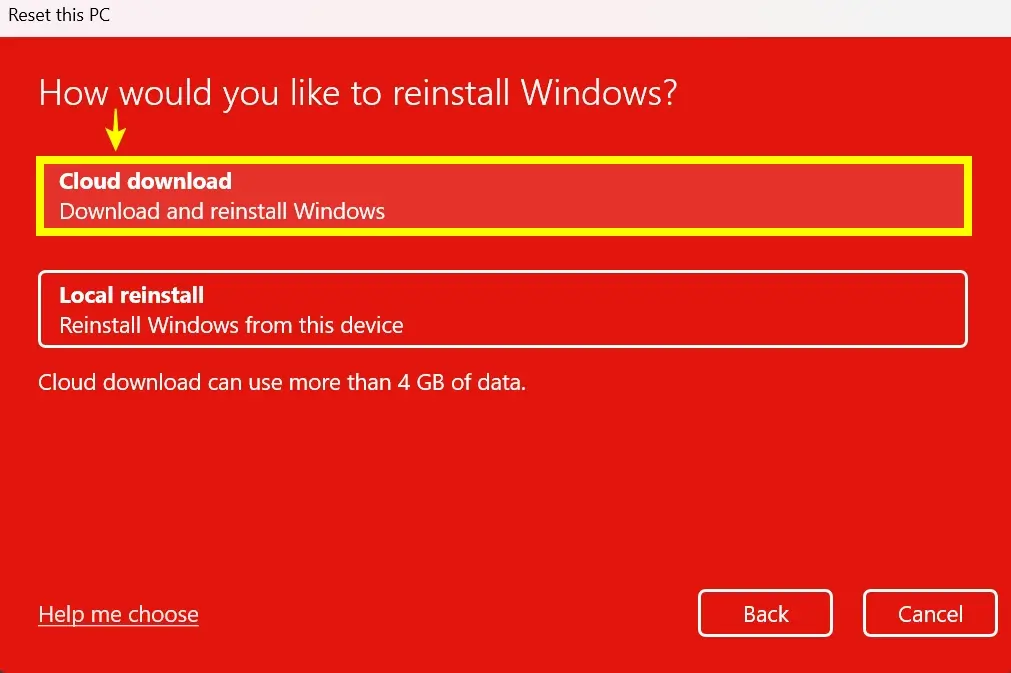Screen dimensions: 1011x673
Task: Go back to the previous reset step
Action: tap(764, 613)
